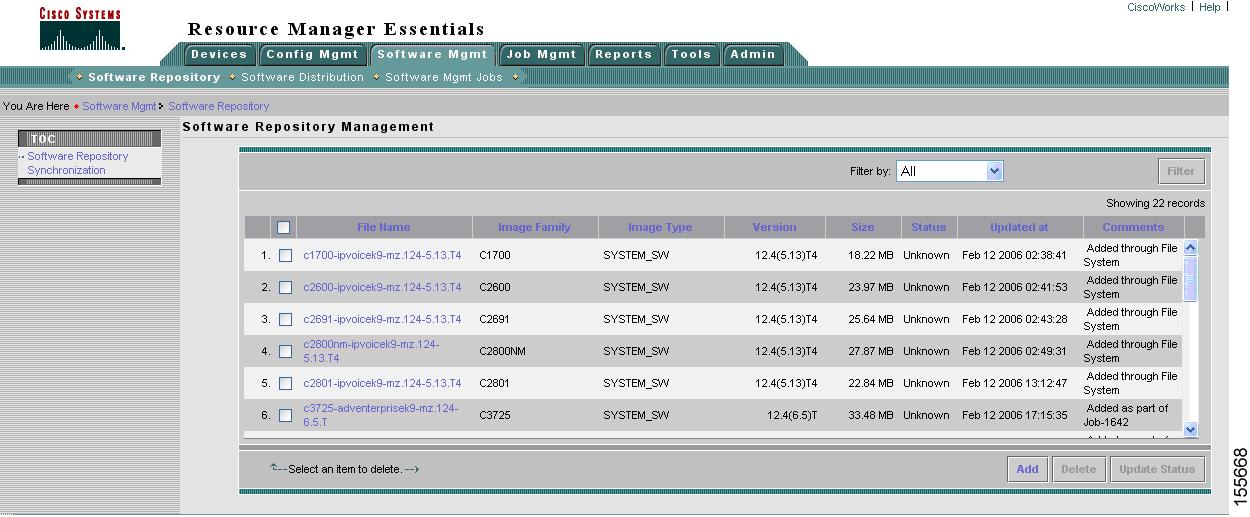This screenshot has width=1250, height=517.
Task: Open the Filter by dropdown
Action: (949, 171)
